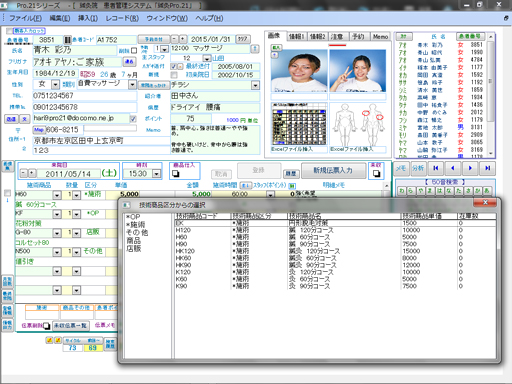This screenshot has height=384, width=512.
Task: Click small enlarge button above first photo
Action: tap(276, 48)
